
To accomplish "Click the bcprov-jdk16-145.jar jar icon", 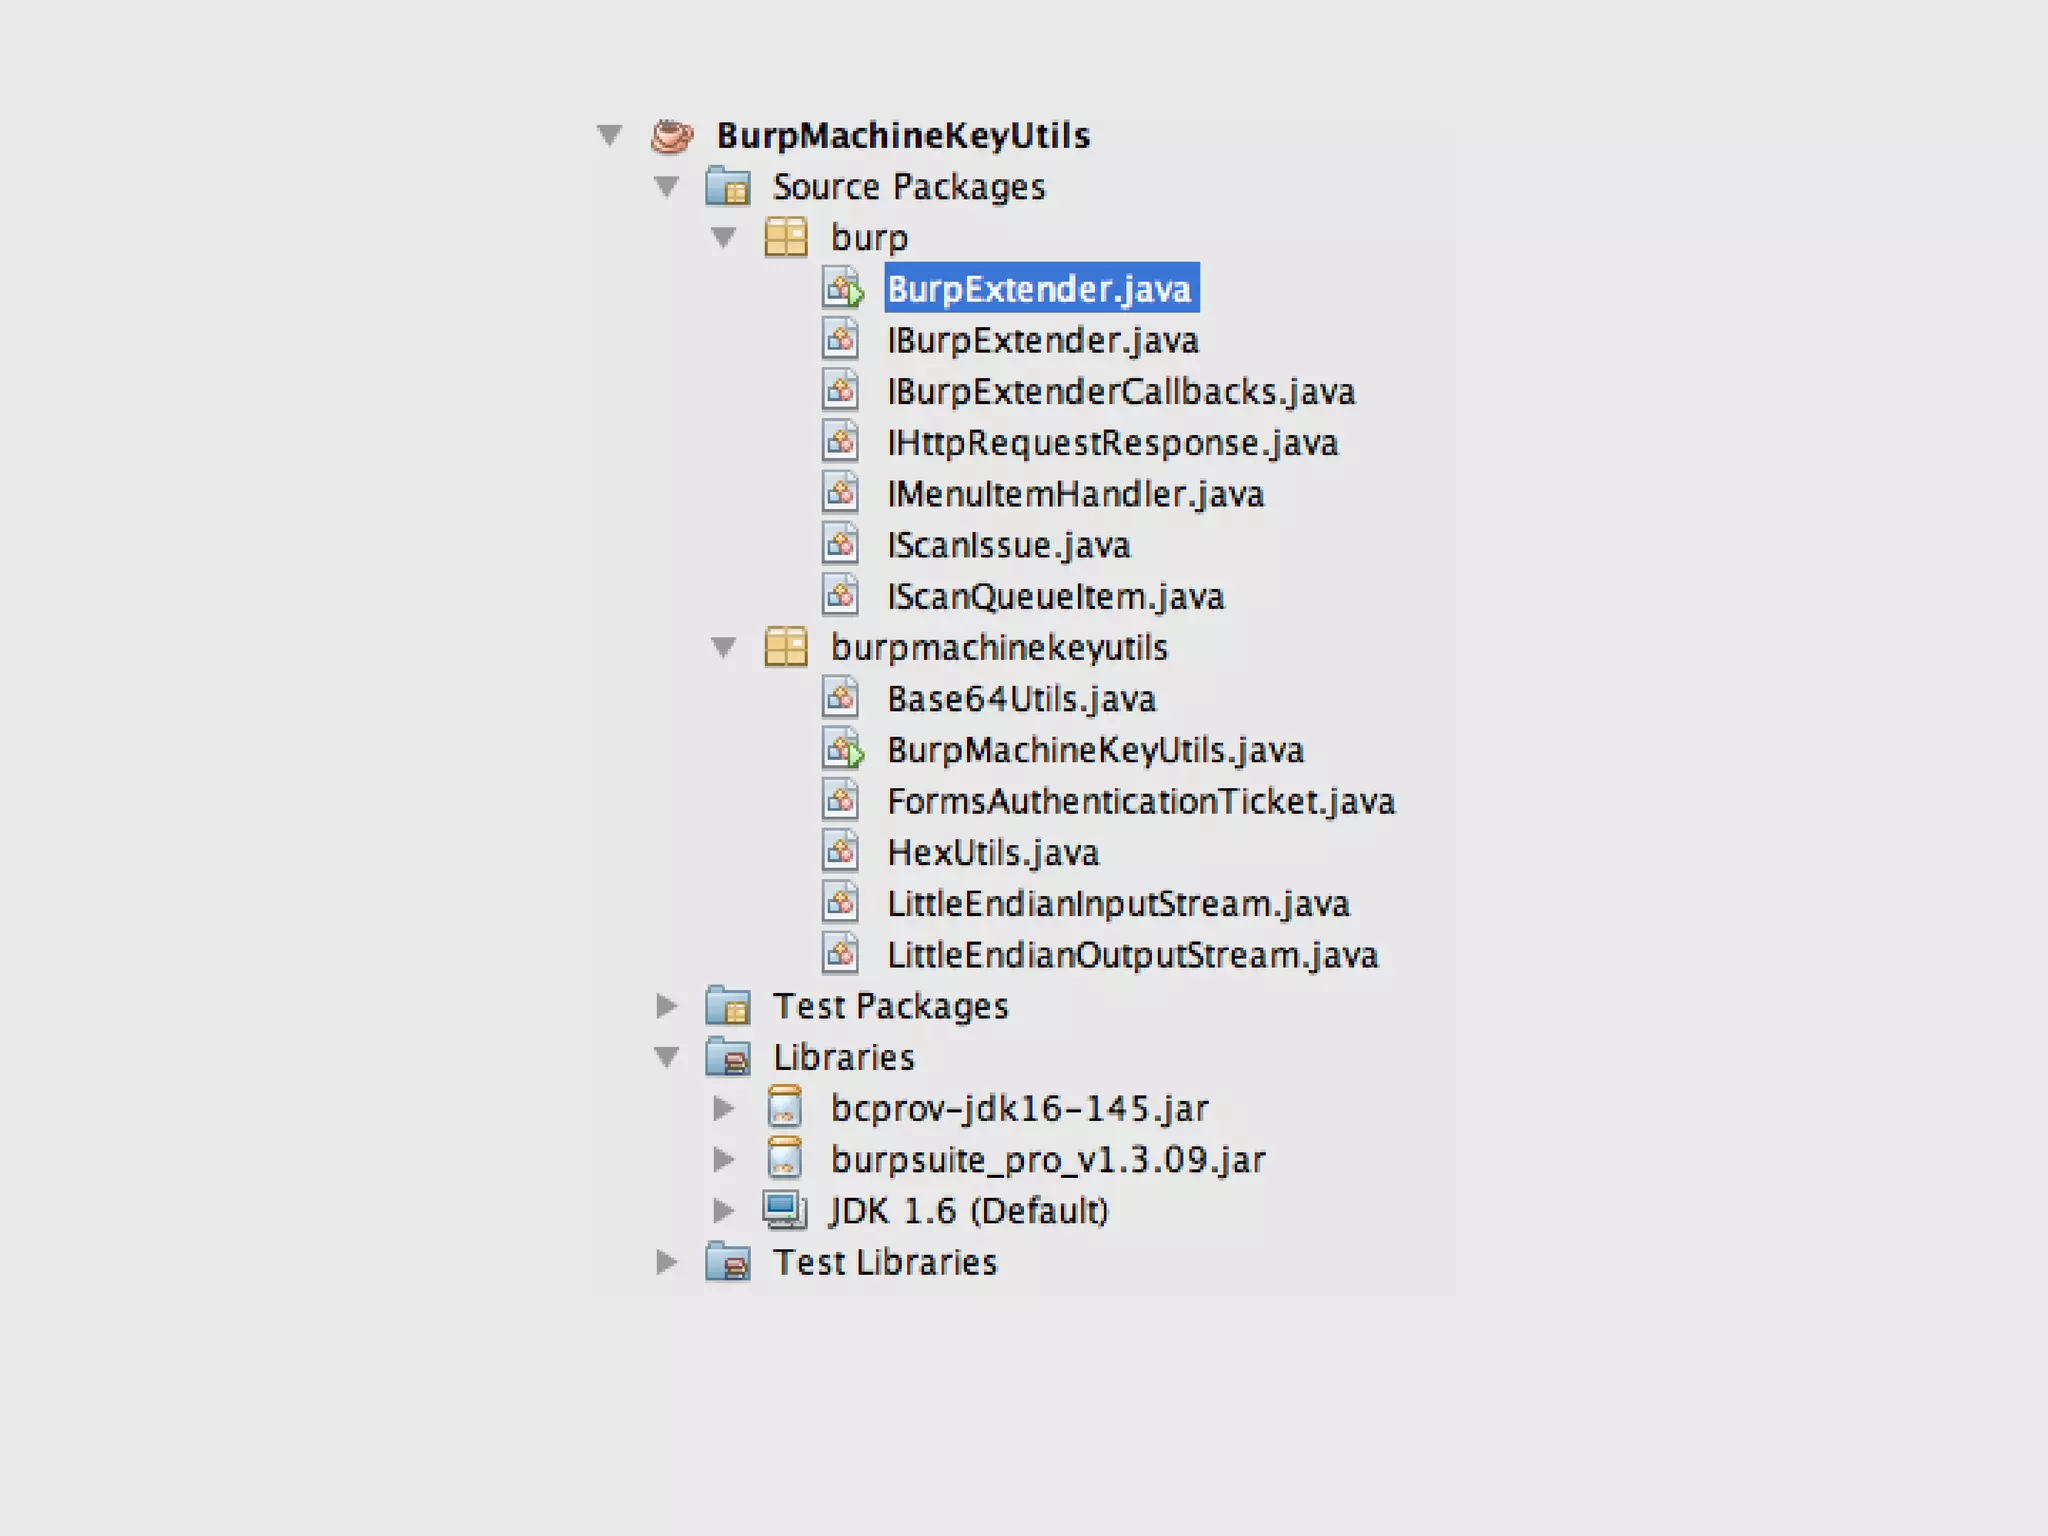I will (785, 1108).
